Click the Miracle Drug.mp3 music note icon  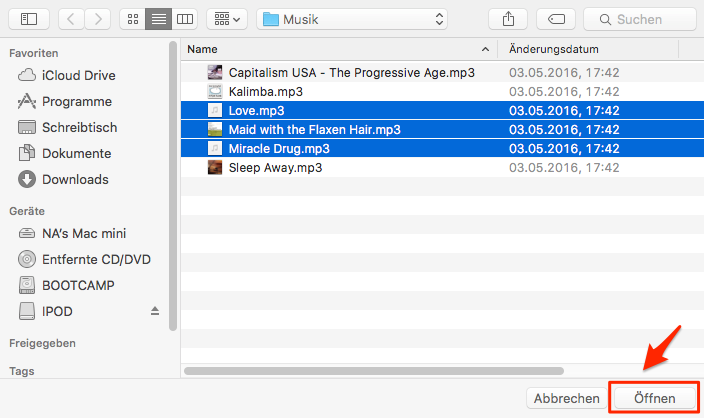click(215, 149)
